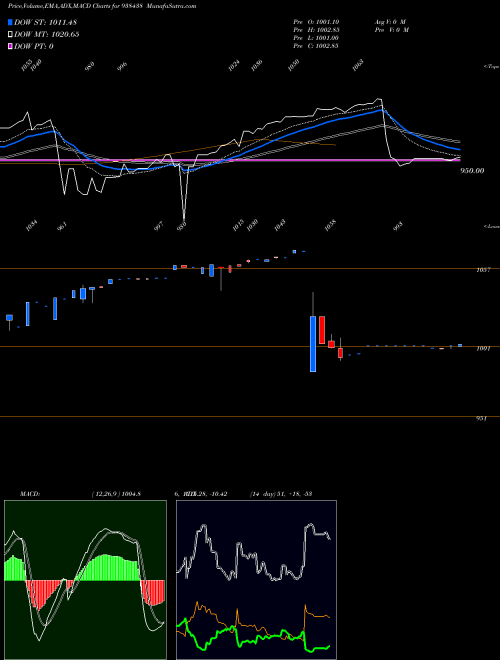Viewport: 500px width, 660px height.
Task: Select the Pre C: 1002.85 value
Action: coord(316,46)
